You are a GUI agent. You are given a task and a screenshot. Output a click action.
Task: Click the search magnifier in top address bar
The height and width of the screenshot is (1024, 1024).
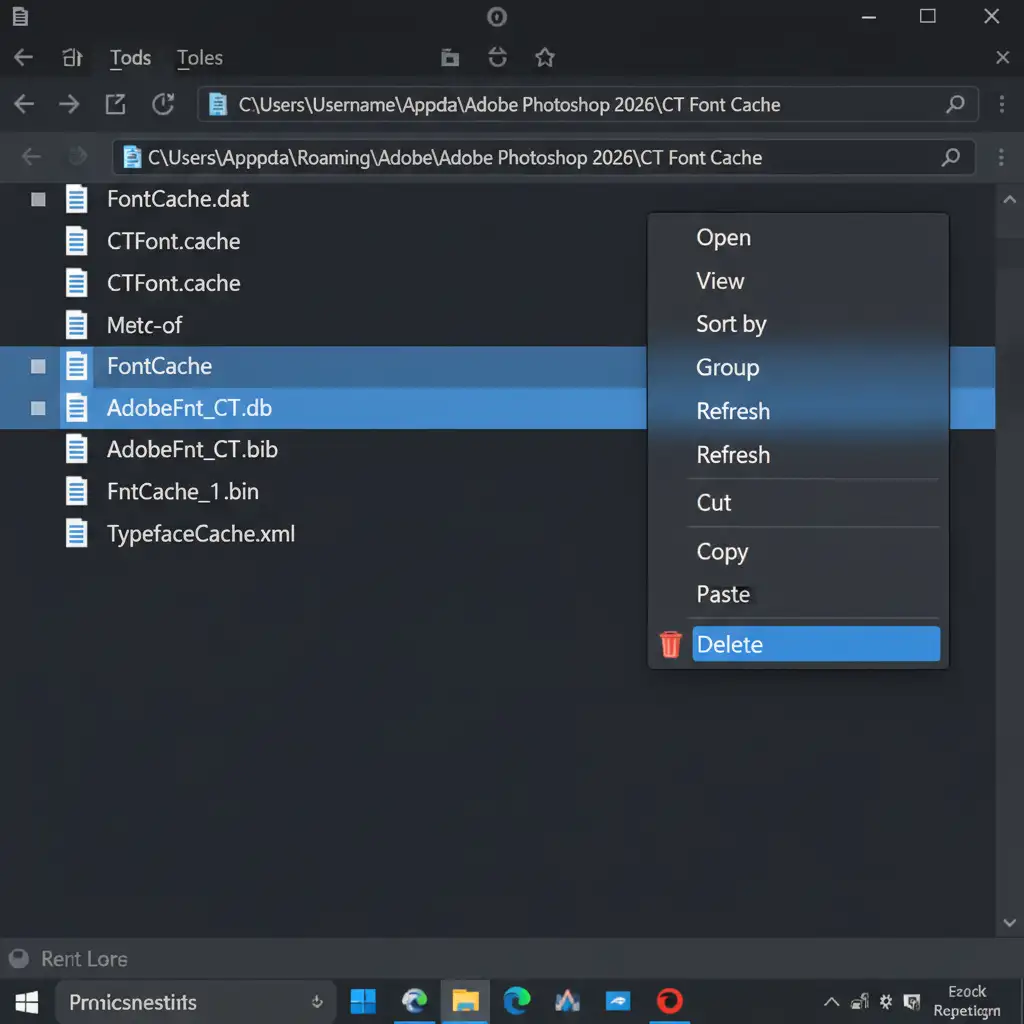pos(955,104)
